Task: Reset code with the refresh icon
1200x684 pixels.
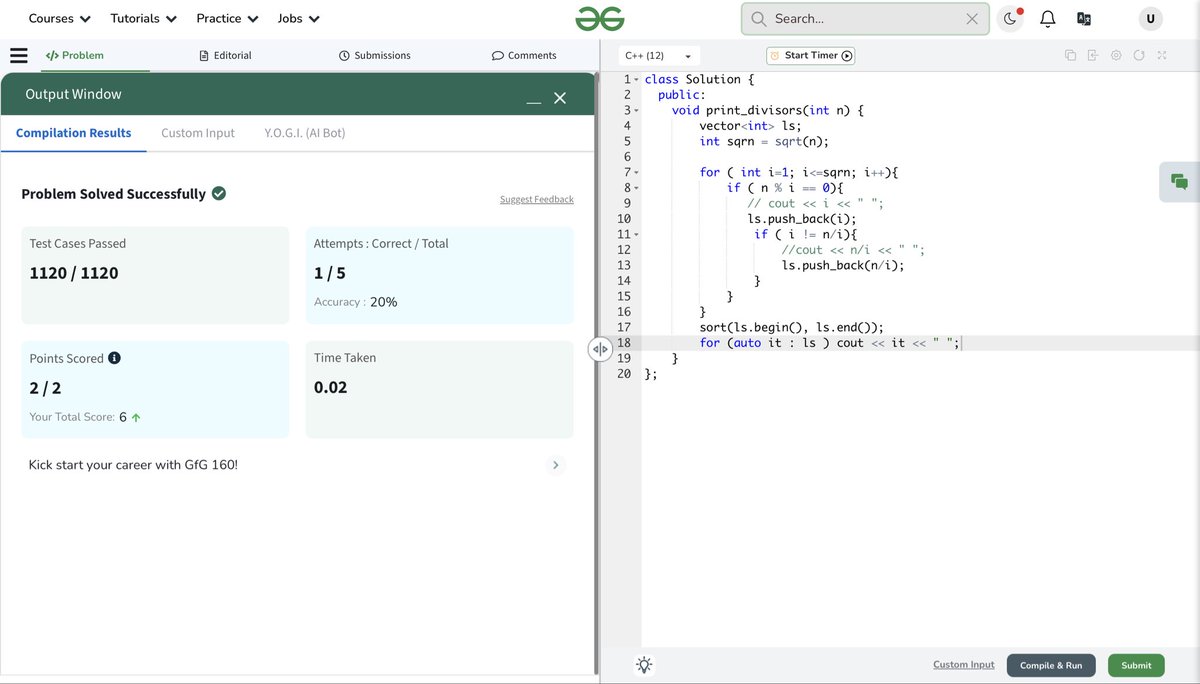Action: [1139, 56]
